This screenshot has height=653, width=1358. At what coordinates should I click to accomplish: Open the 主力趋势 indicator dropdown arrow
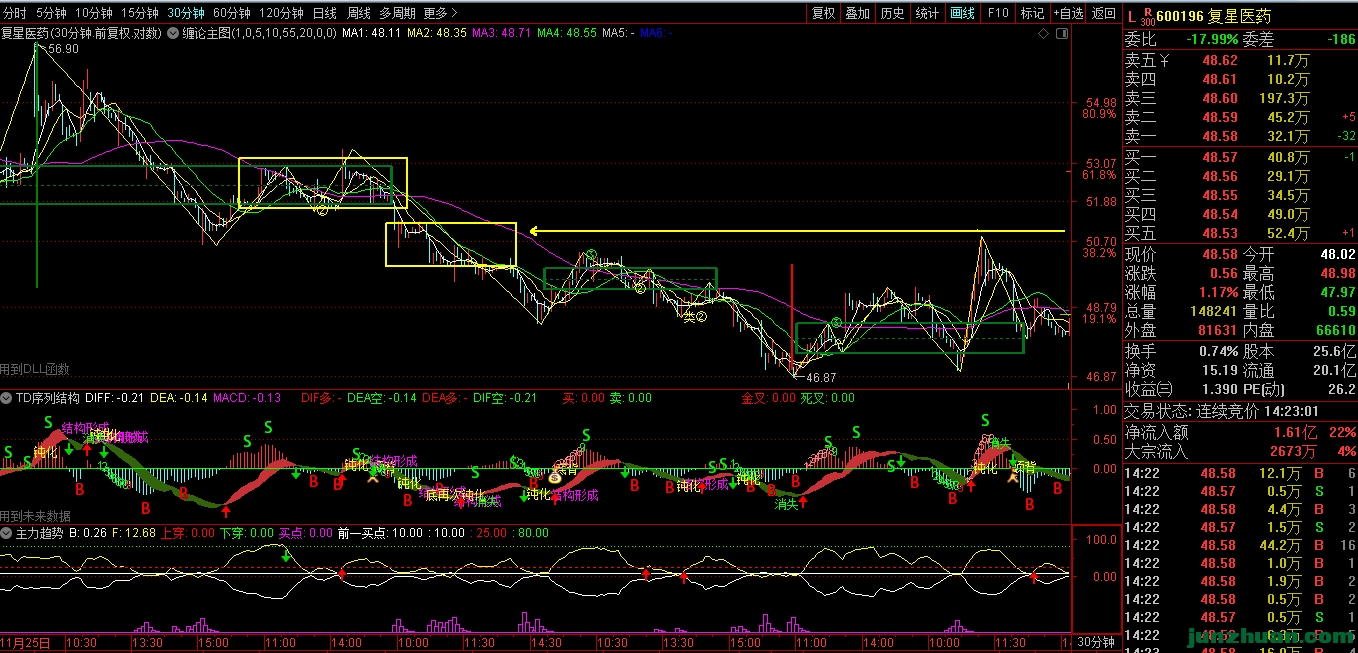coord(7,534)
